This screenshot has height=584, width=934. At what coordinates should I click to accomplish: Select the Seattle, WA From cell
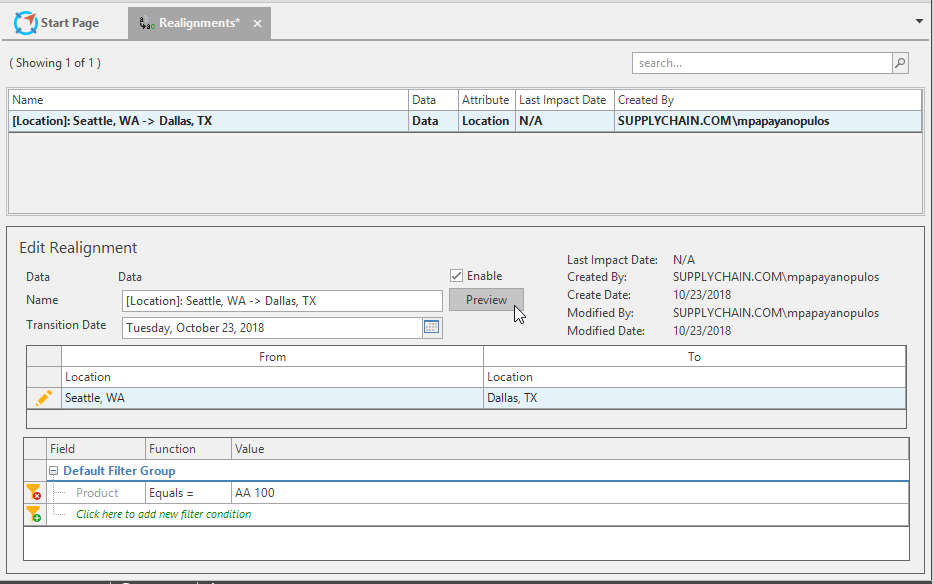tap(272, 398)
